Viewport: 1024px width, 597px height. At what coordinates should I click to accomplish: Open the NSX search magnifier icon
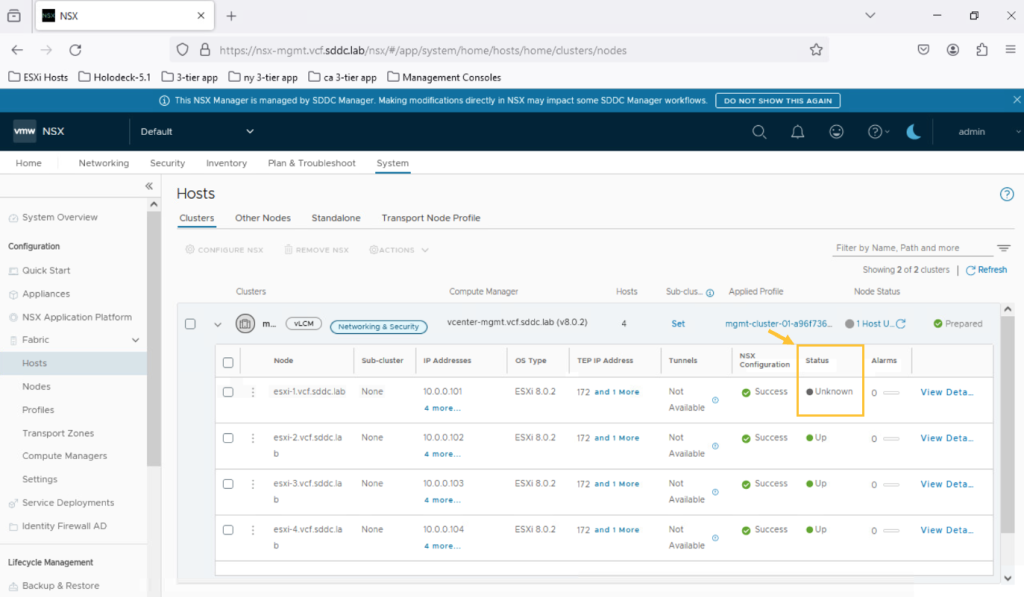[759, 132]
